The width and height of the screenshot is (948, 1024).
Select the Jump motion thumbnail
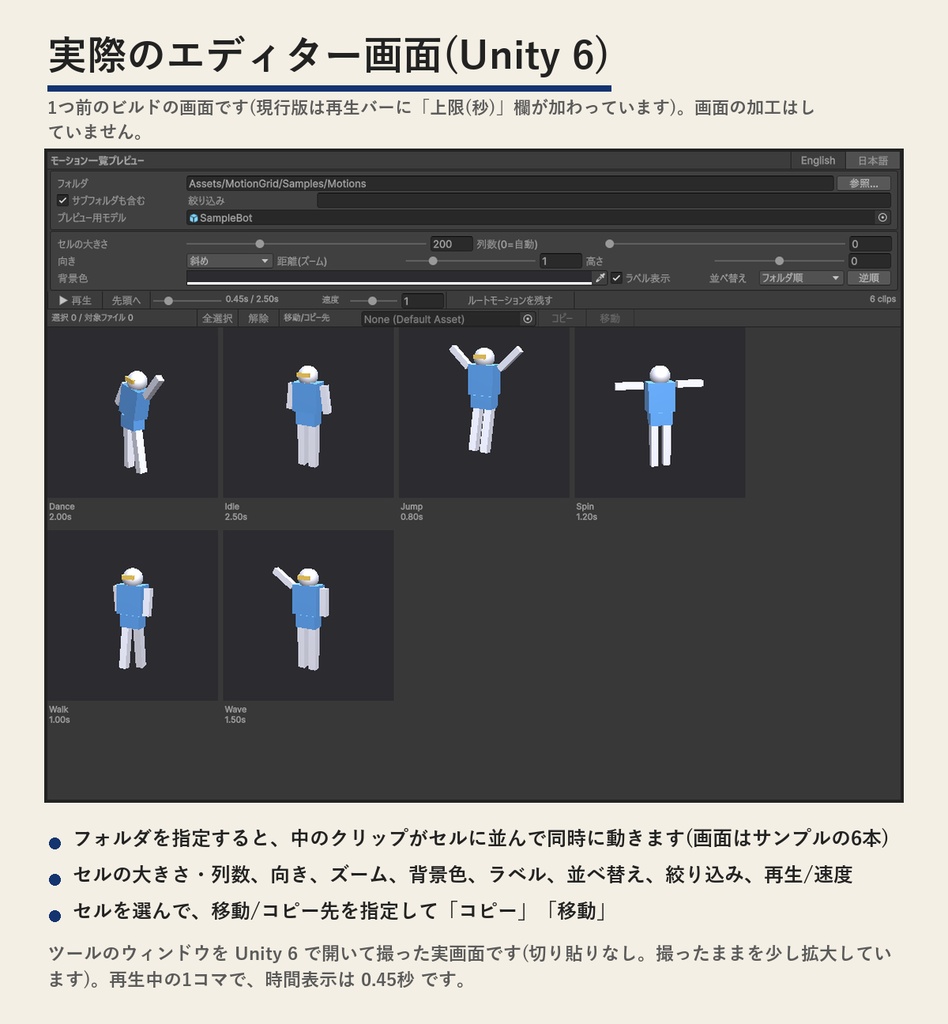pos(484,413)
